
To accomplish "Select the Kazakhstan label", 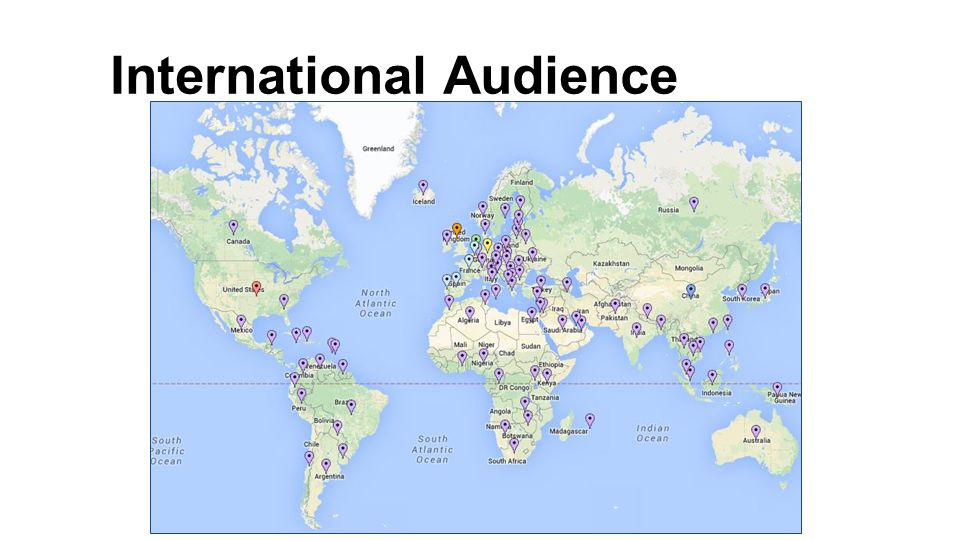I will 611,263.
